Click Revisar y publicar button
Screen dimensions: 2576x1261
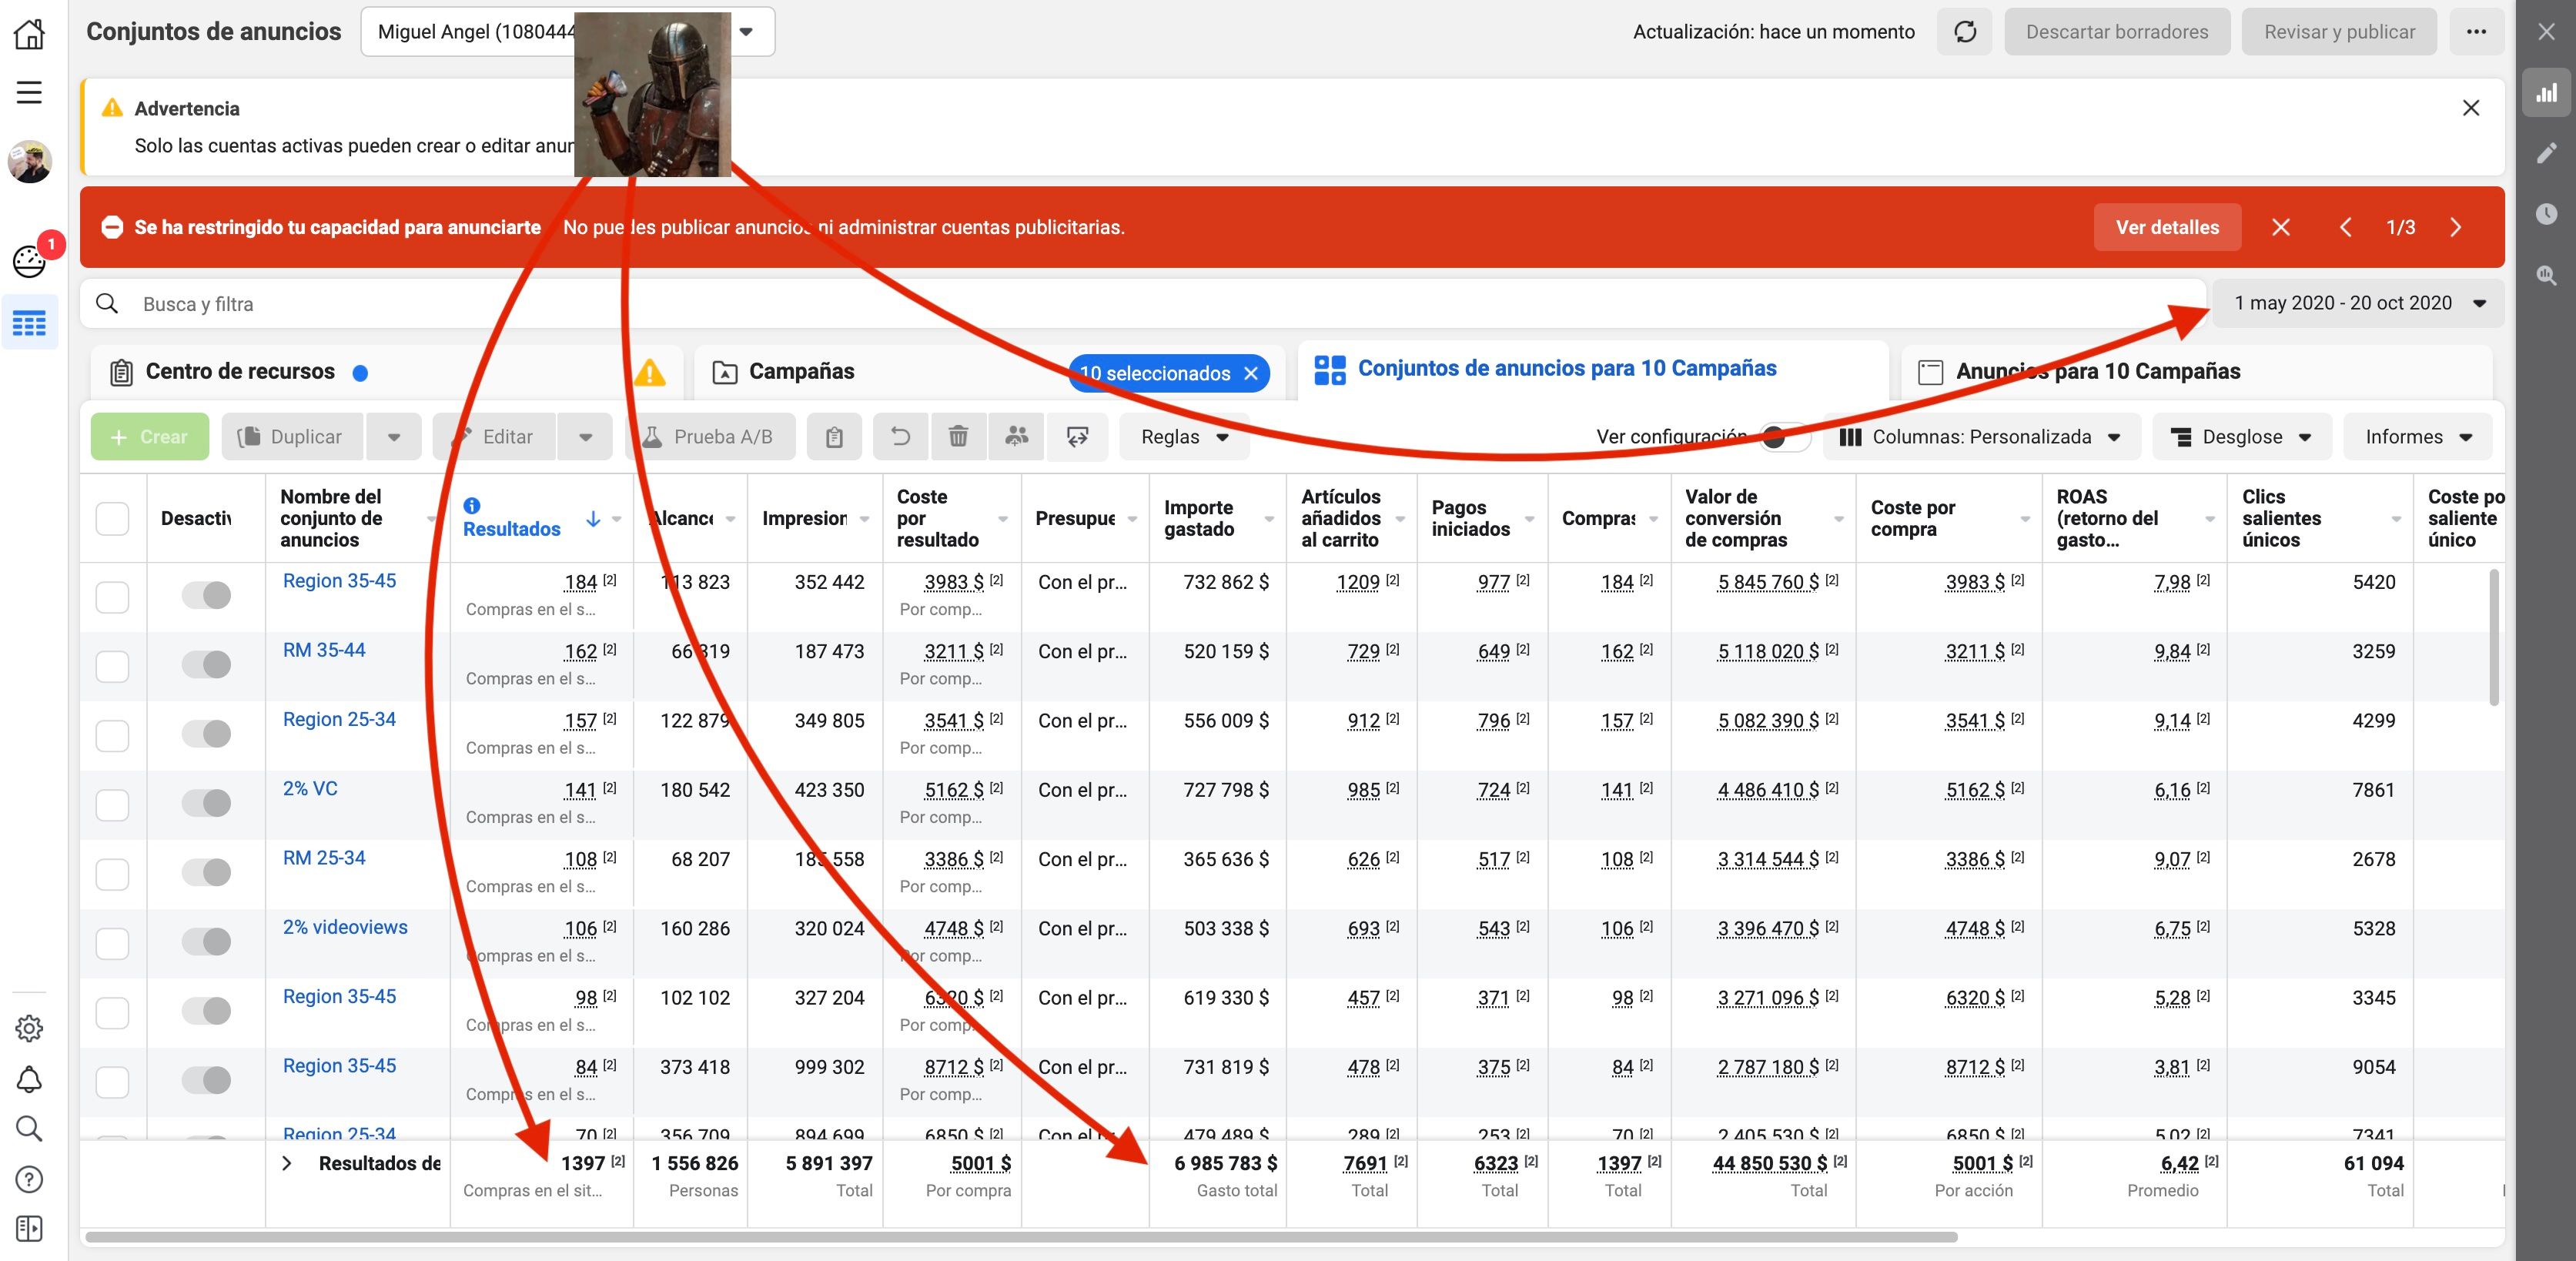click(x=2339, y=32)
